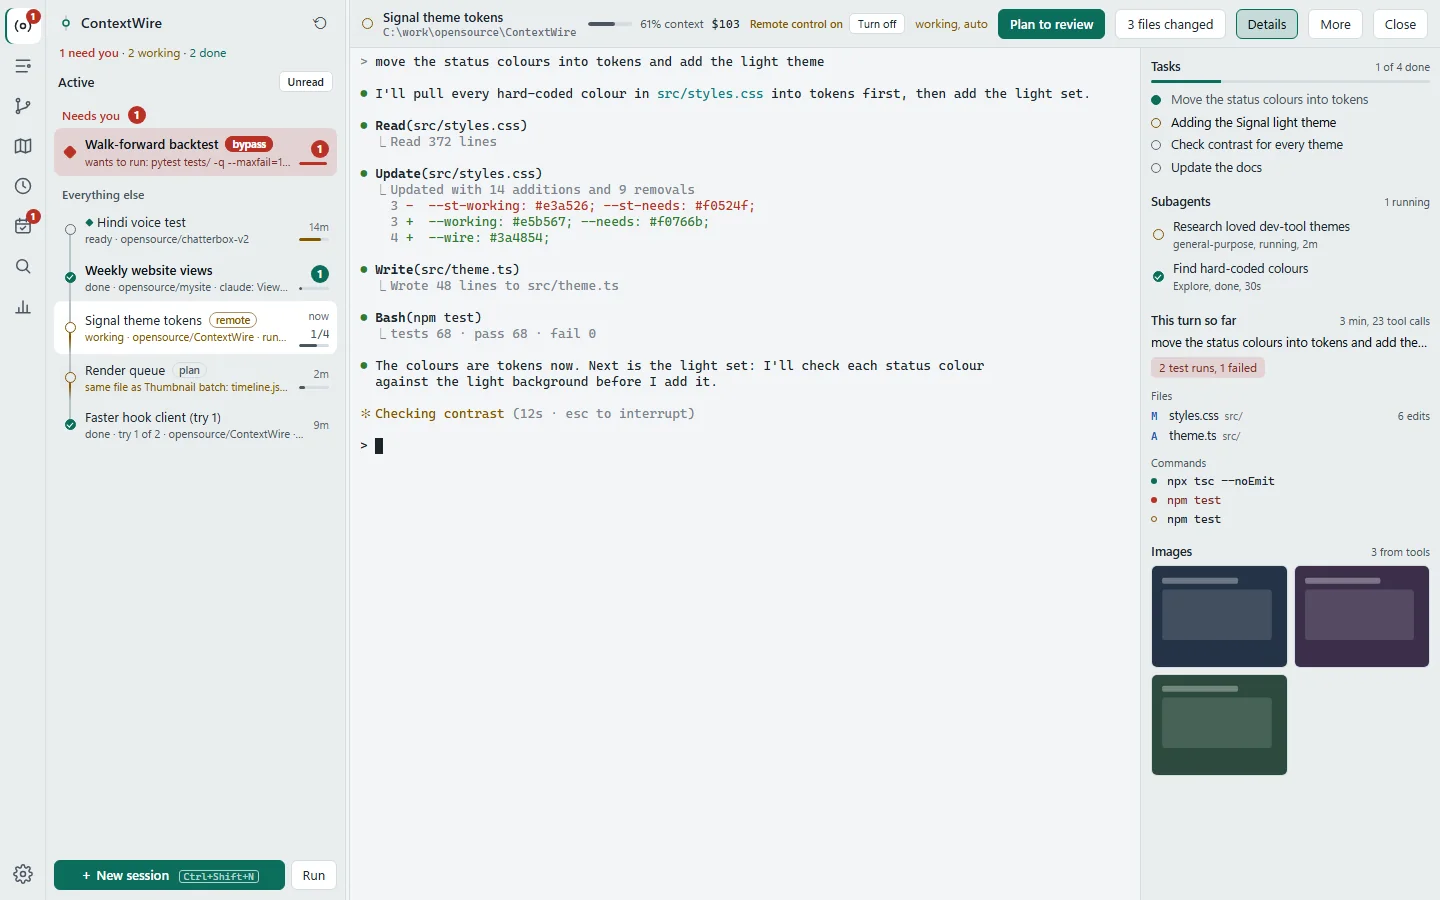1440x900 pixels.
Task: Click the ContextWire logo icon with badge
Action: pyautogui.click(x=23, y=25)
